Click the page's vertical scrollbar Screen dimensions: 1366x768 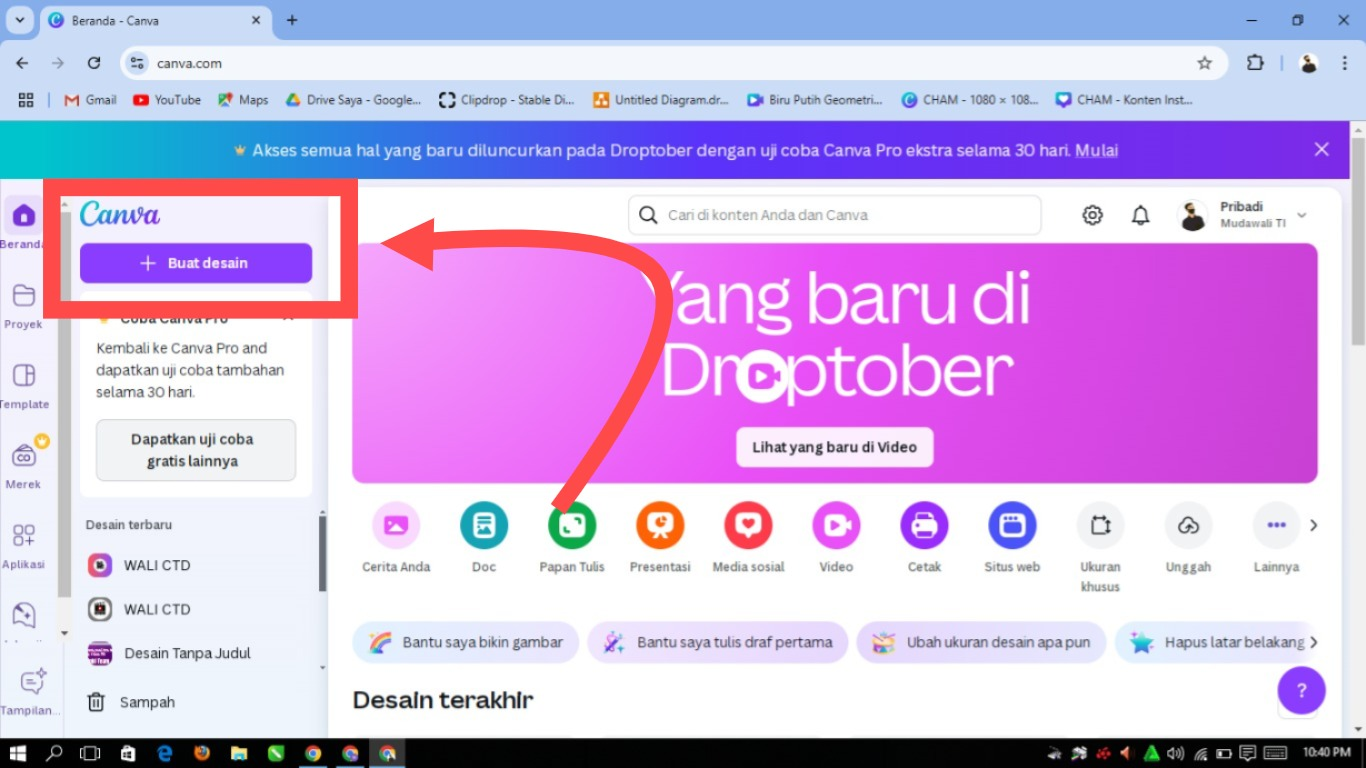click(x=1358, y=240)
